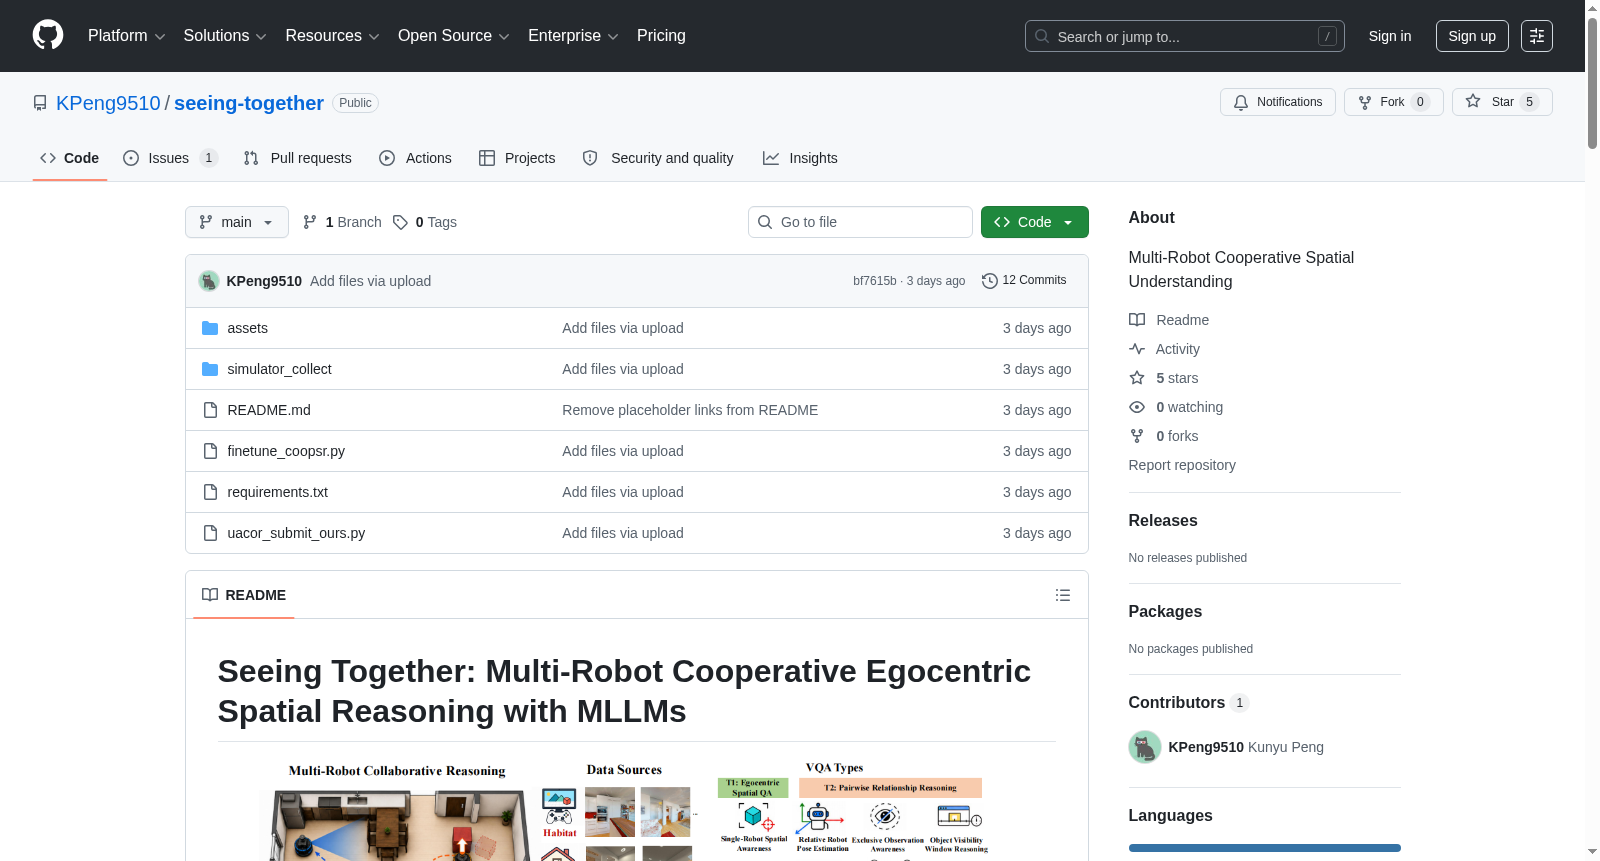Click the commit history clock icon
The width and height of the screenshot is (1600, 861).
click(x=990, y=281)
